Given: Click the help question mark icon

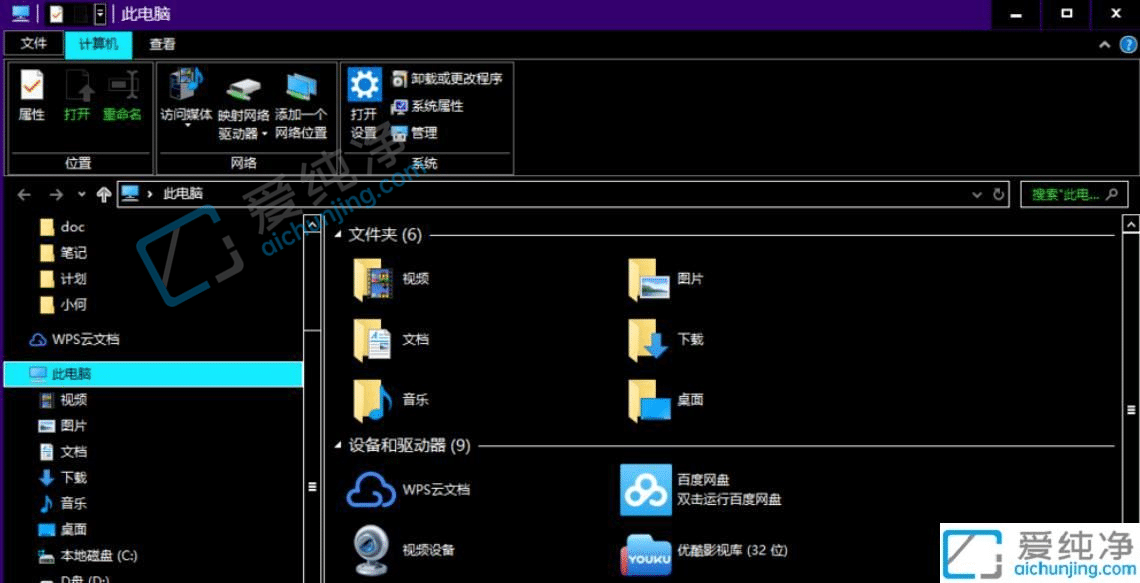Looking at the screenshot, I should [1128, 44].
